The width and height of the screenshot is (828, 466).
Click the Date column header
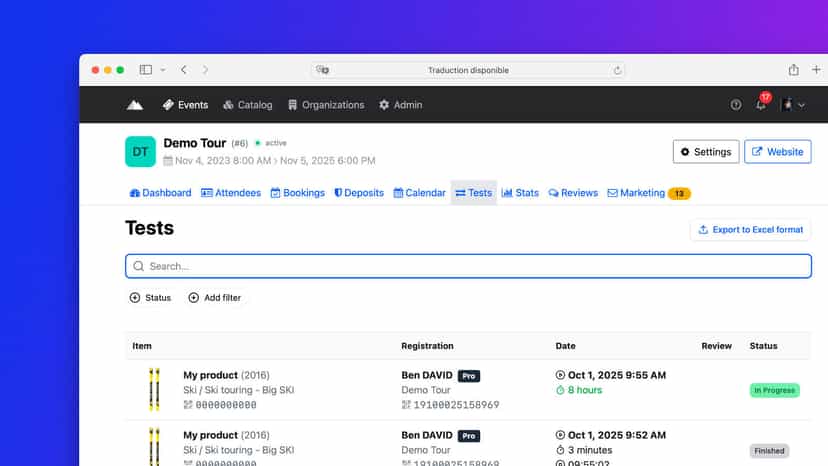click(x=566, y=346)
